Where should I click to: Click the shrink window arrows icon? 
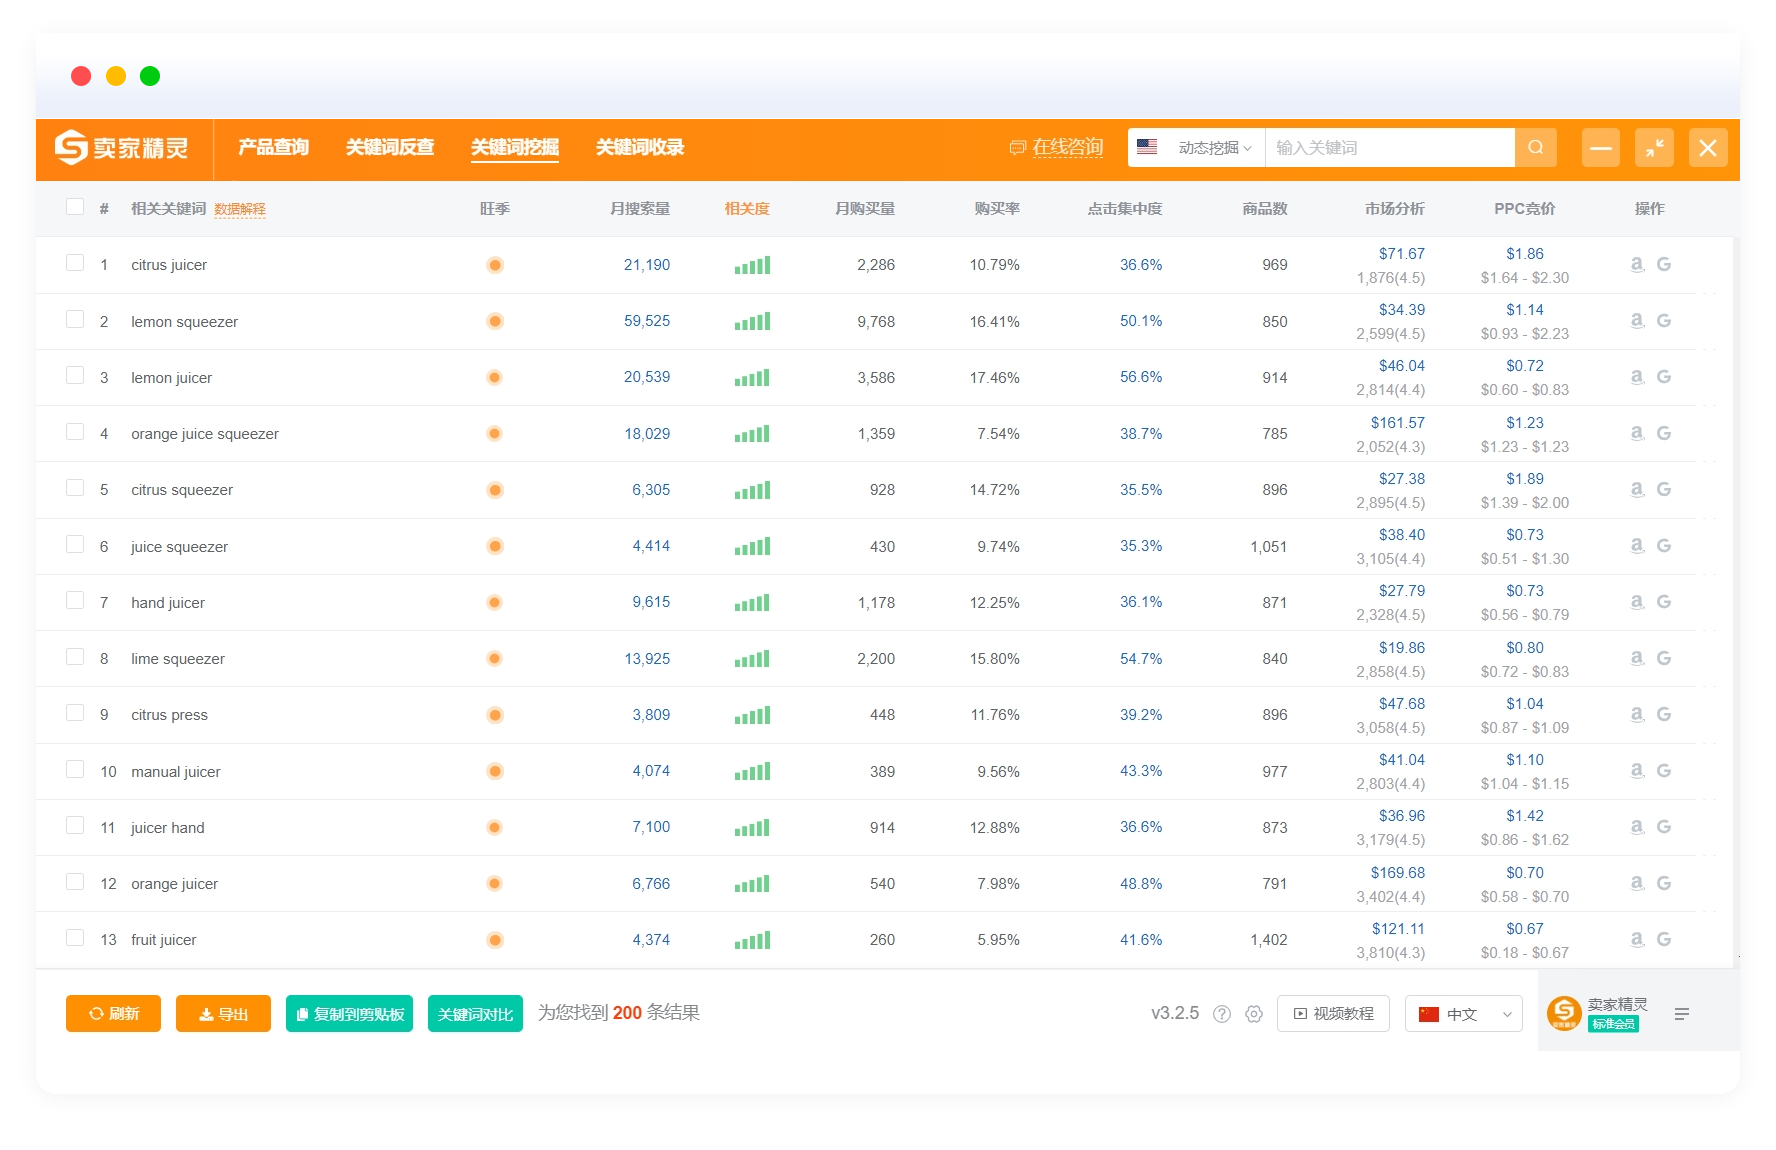pyautogui.click(x=1654, y=148)
